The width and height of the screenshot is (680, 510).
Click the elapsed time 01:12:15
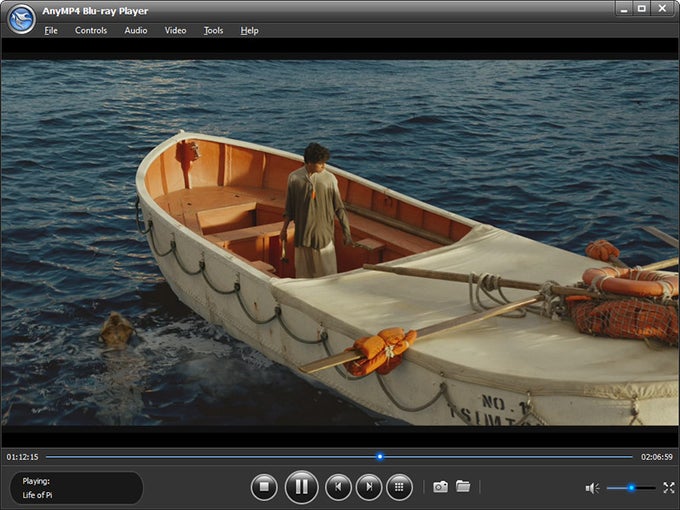click(x=22, y=457)
